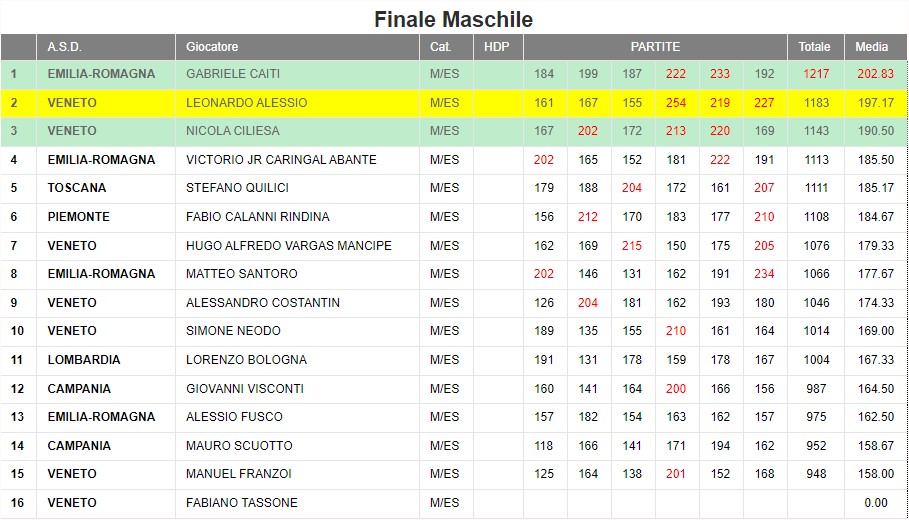Select the red 254 game score
Screen dimensions: 909x520
[676, 103]
